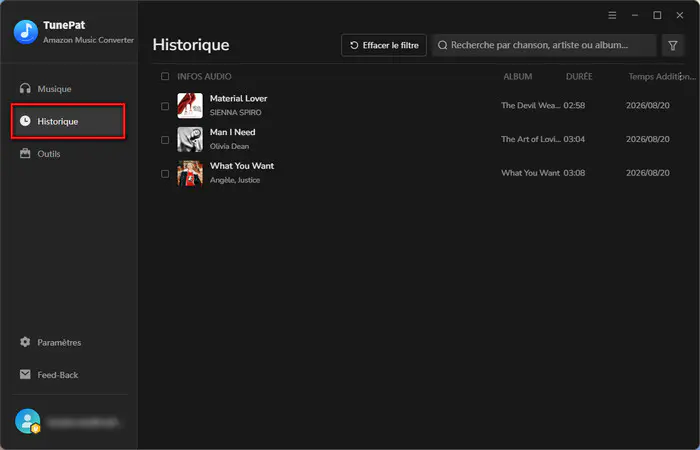Click duration 02:58
700x450 pixels.
click(x=574, y=105)
